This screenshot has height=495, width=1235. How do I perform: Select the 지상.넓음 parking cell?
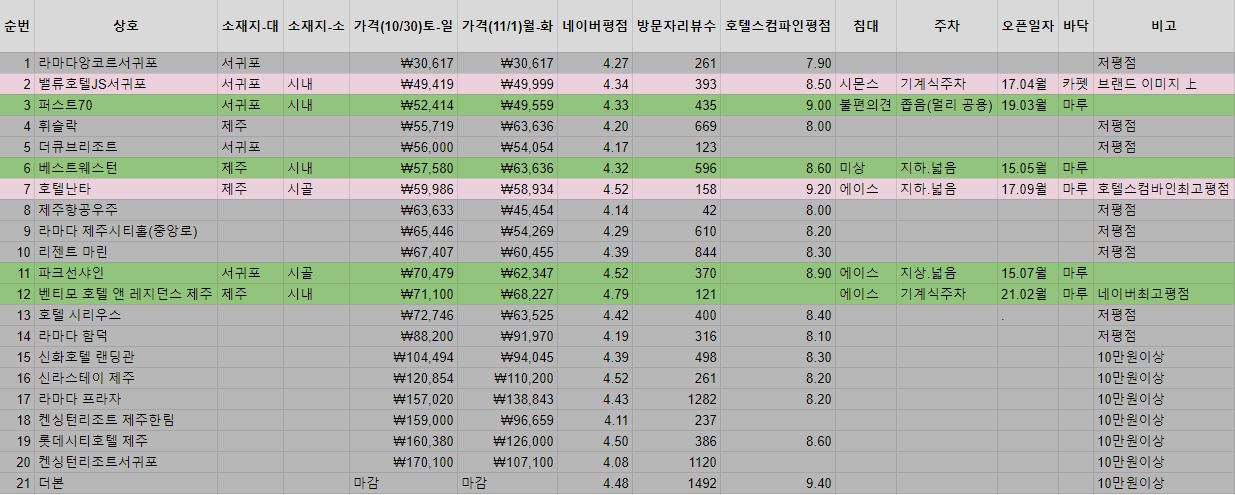point(946,273)
